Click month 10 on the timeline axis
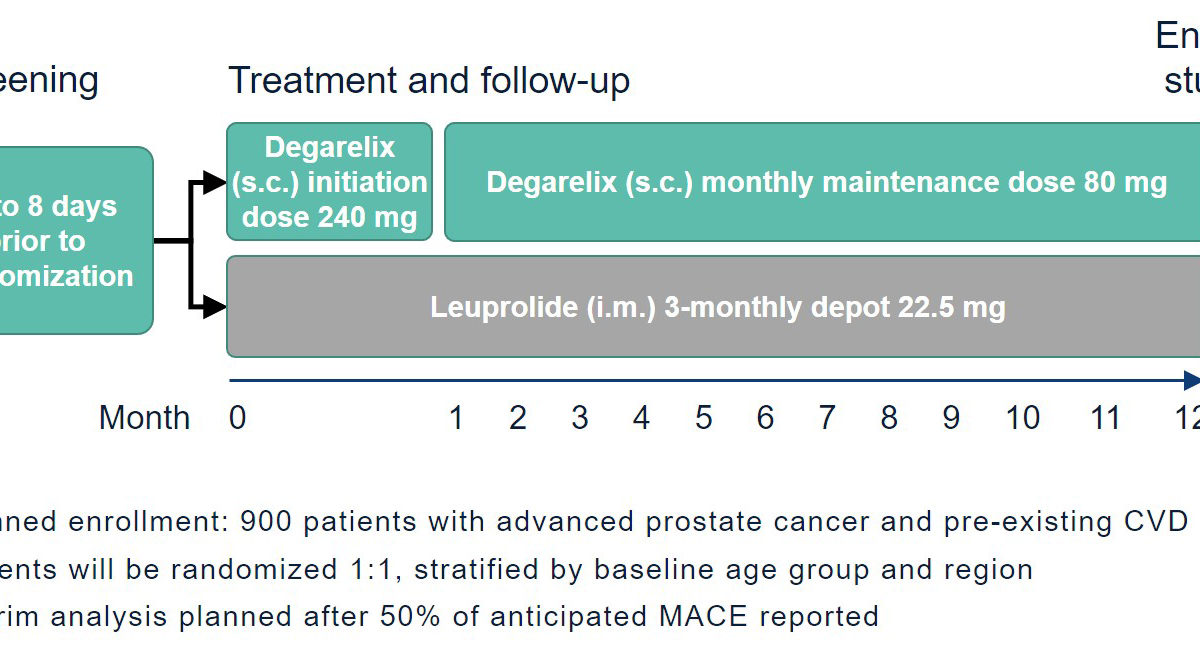This screenshot has height=651, width=1200. click(x=1022, y=417)
